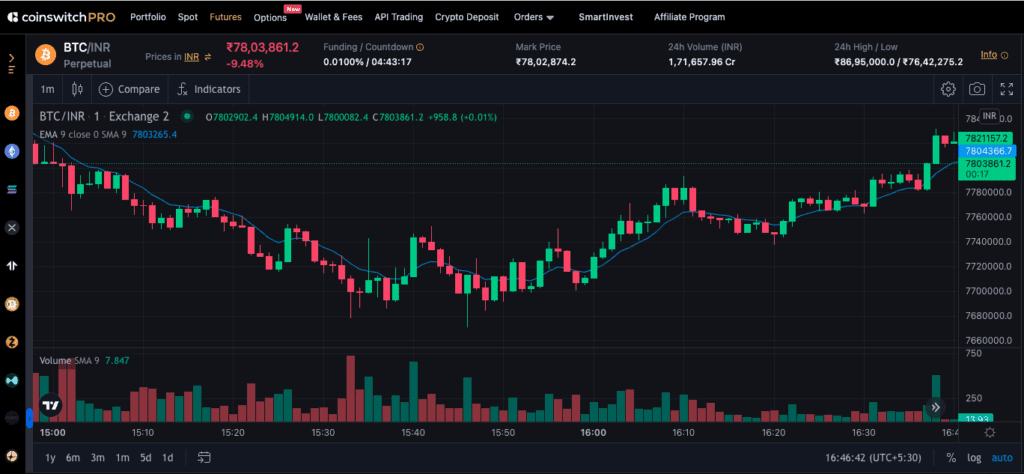Image resolution: width=1024 pixels, height=474 pixels.
Task: Toggle log scale on price axis
Action: tap(974, 458)
